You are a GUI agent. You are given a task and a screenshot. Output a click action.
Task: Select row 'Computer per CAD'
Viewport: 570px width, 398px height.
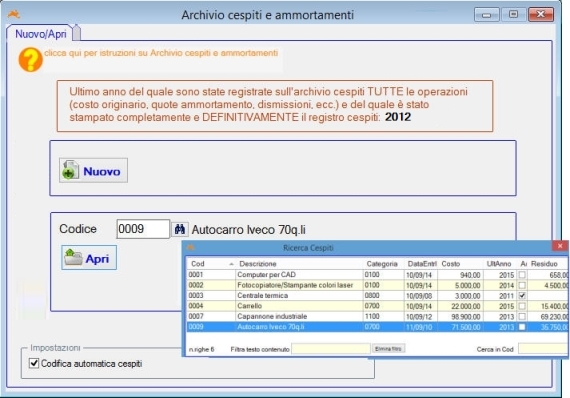tap(377, 275)
